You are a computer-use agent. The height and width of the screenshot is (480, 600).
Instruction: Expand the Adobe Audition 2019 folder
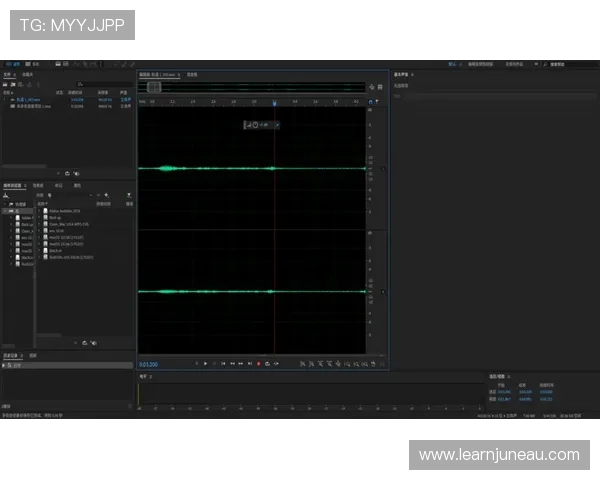point(40,211)
